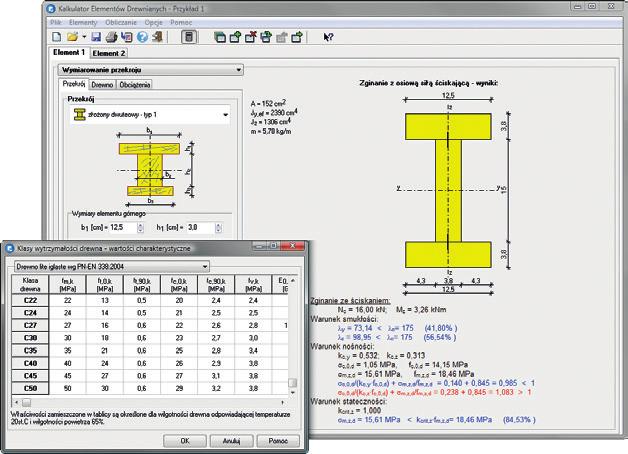Click the table's scroll right arrow
628x454 pixels.
click(x=283, y=402)
